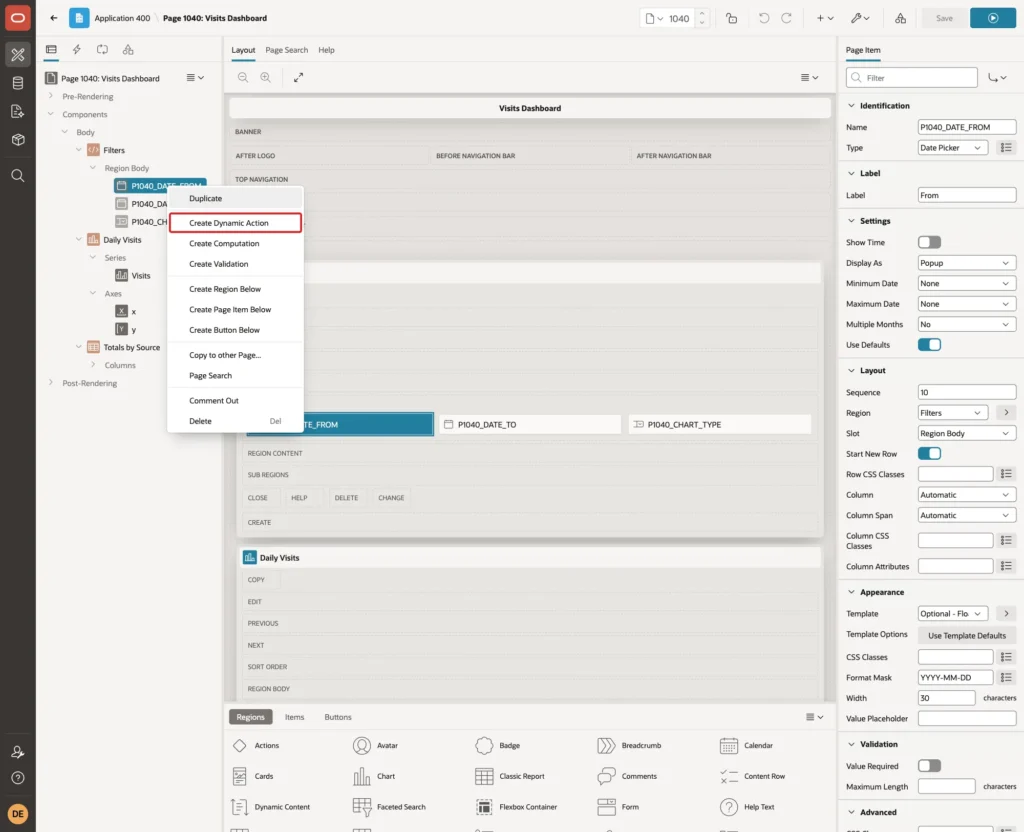
Task: Collapse the Identification section
Action: [851, 106]
